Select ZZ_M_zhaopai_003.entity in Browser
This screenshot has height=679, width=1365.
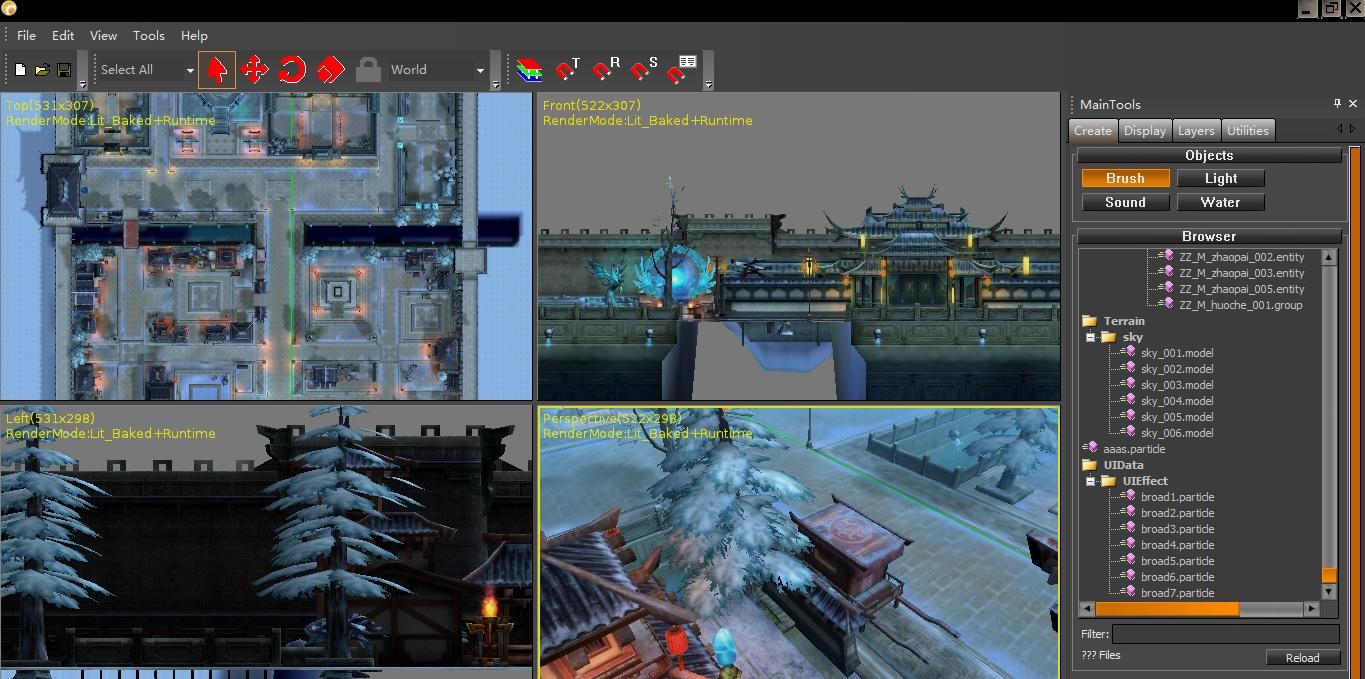(x=1241, y=273)
